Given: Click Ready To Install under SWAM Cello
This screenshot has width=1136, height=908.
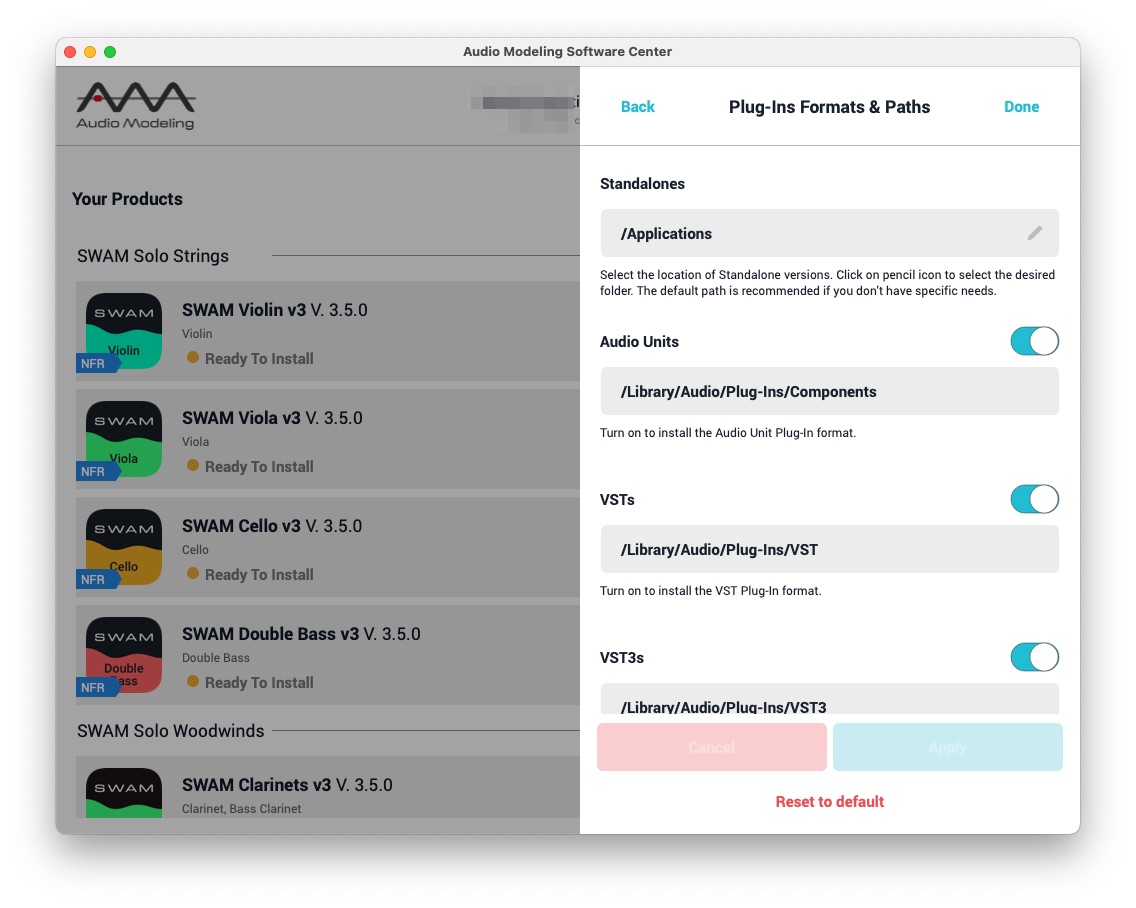Looking at the screenshot, I should (x=259, y=575).
